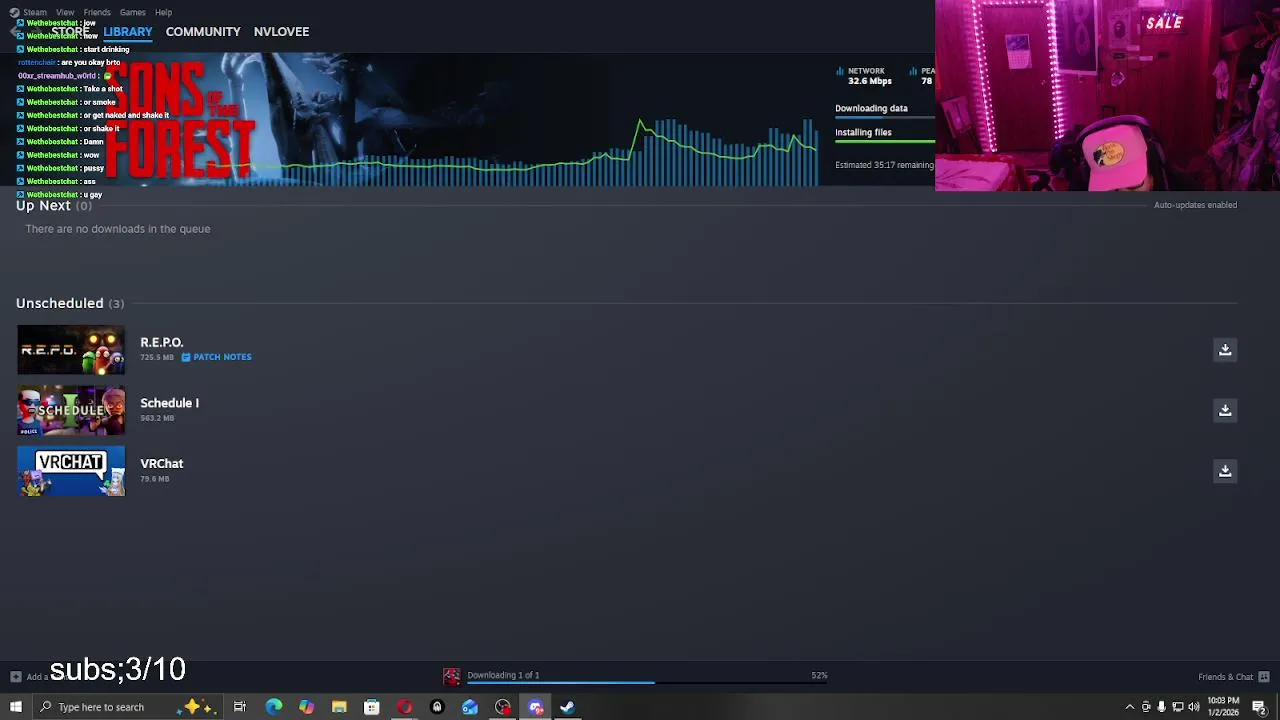Click the microphone icon in system tray
This screenshot has width=1280, height=720.
[x=1162, y=707]
